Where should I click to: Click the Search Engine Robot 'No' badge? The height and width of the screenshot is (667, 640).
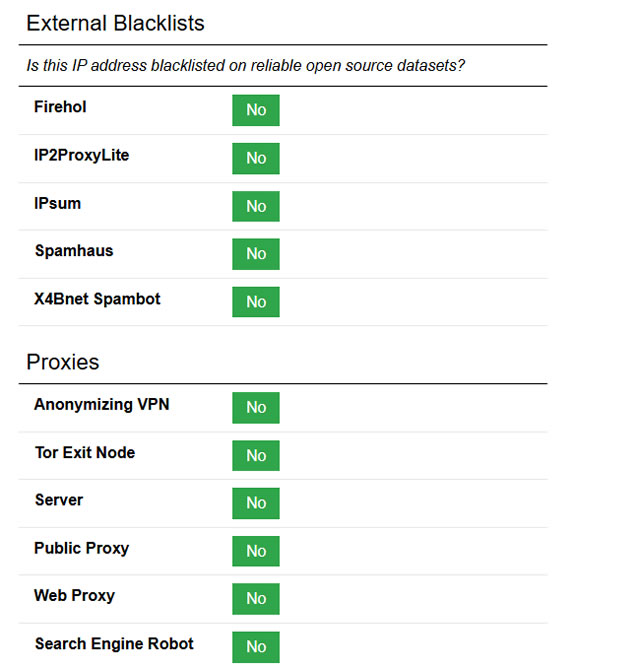(256, 646)
